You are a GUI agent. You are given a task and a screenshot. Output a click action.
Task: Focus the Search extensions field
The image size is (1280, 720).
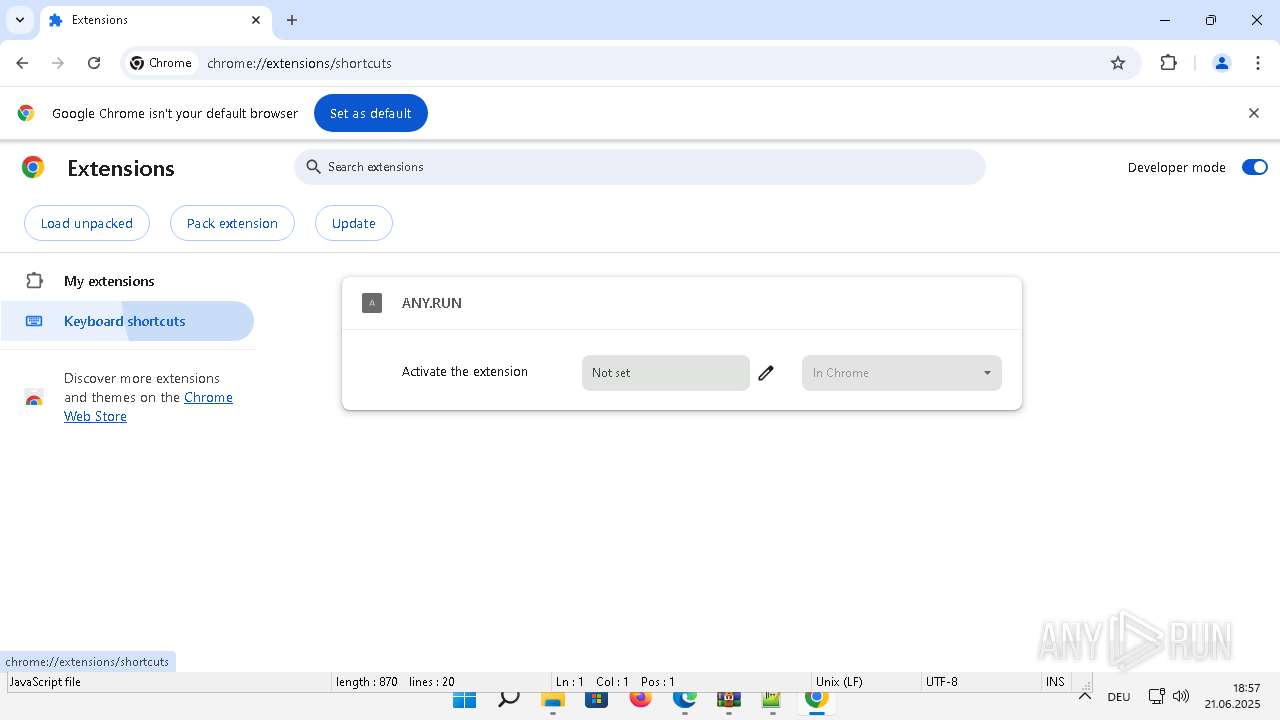(640, 167)
